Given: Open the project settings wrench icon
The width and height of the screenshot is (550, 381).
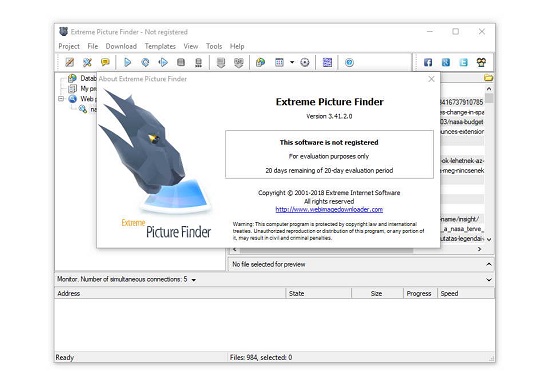Looking at the screenshot, I should point(87,62).
